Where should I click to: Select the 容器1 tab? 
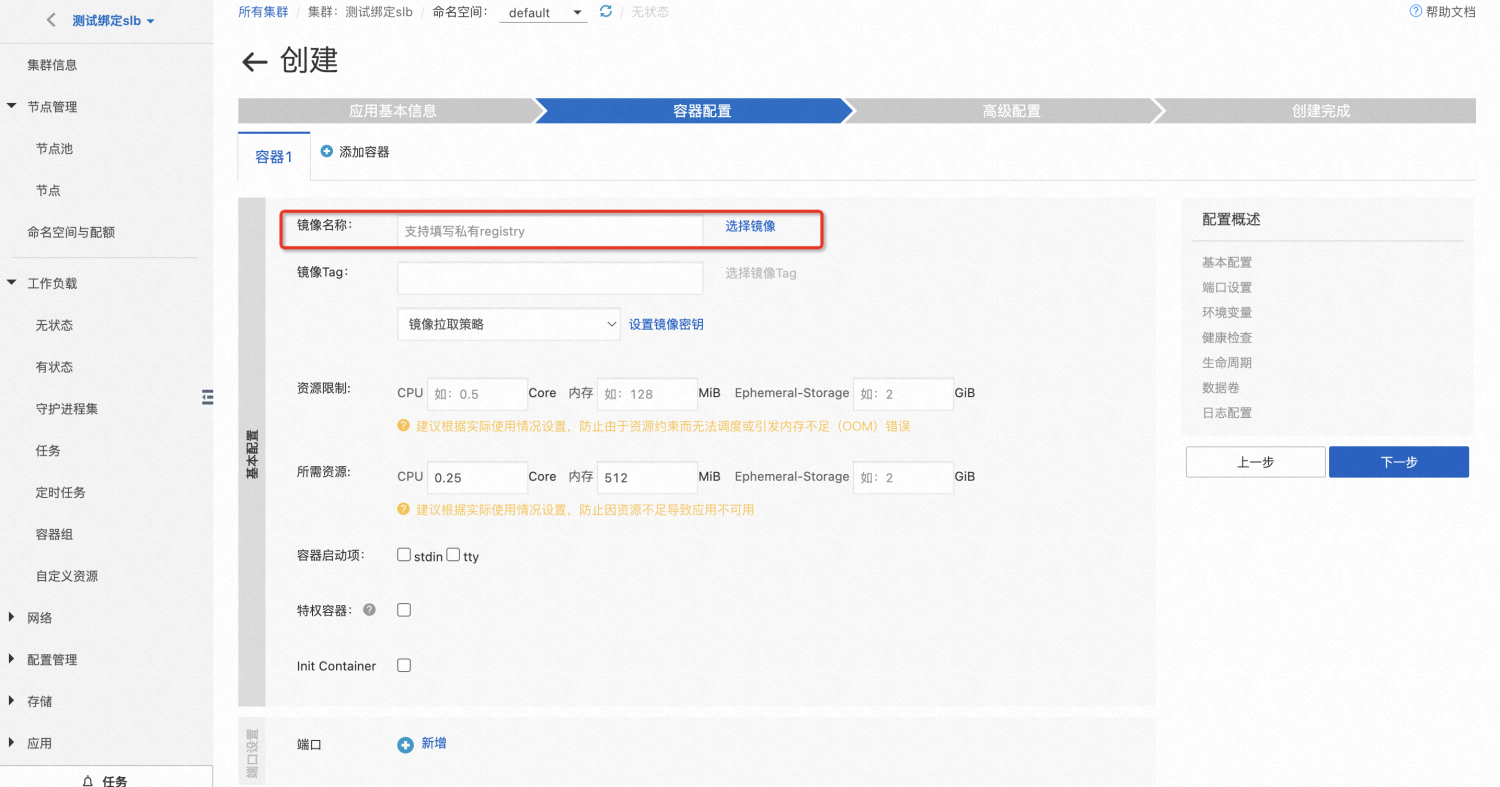(x=274, y=157)
